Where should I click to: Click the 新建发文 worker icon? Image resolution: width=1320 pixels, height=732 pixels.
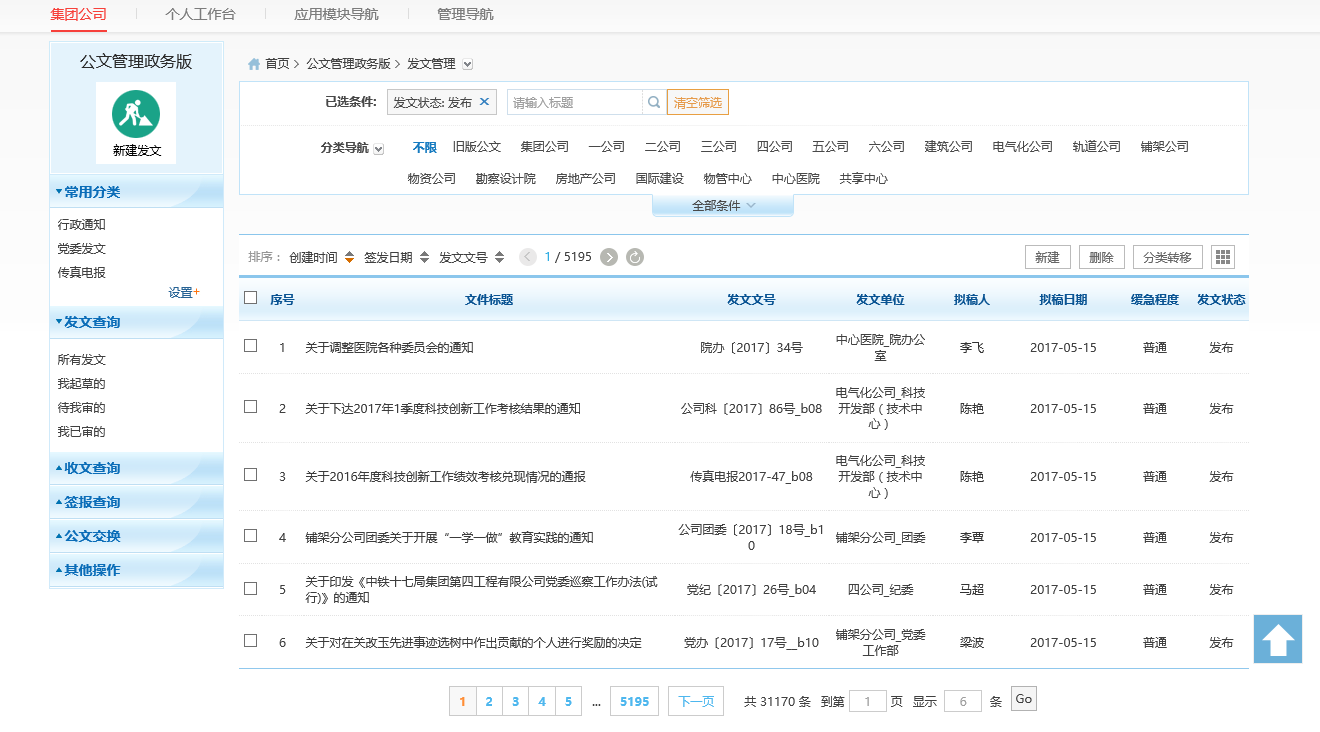136,114
